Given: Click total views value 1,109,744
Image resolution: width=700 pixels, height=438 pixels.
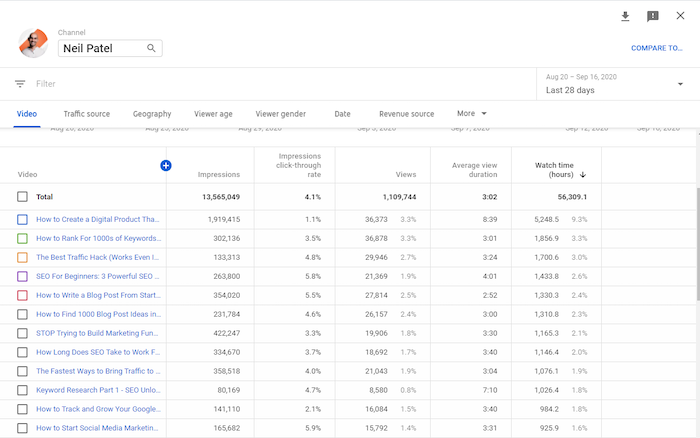Looking at the screenshot, I should click(399, 197).
